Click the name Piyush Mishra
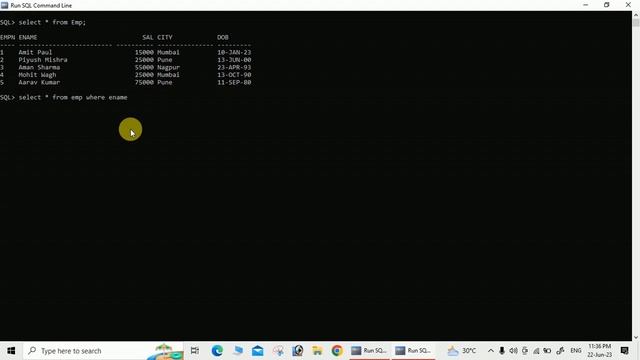Image resolution: width=640 pixels, height=360 pixels. [x=43, y=60]
